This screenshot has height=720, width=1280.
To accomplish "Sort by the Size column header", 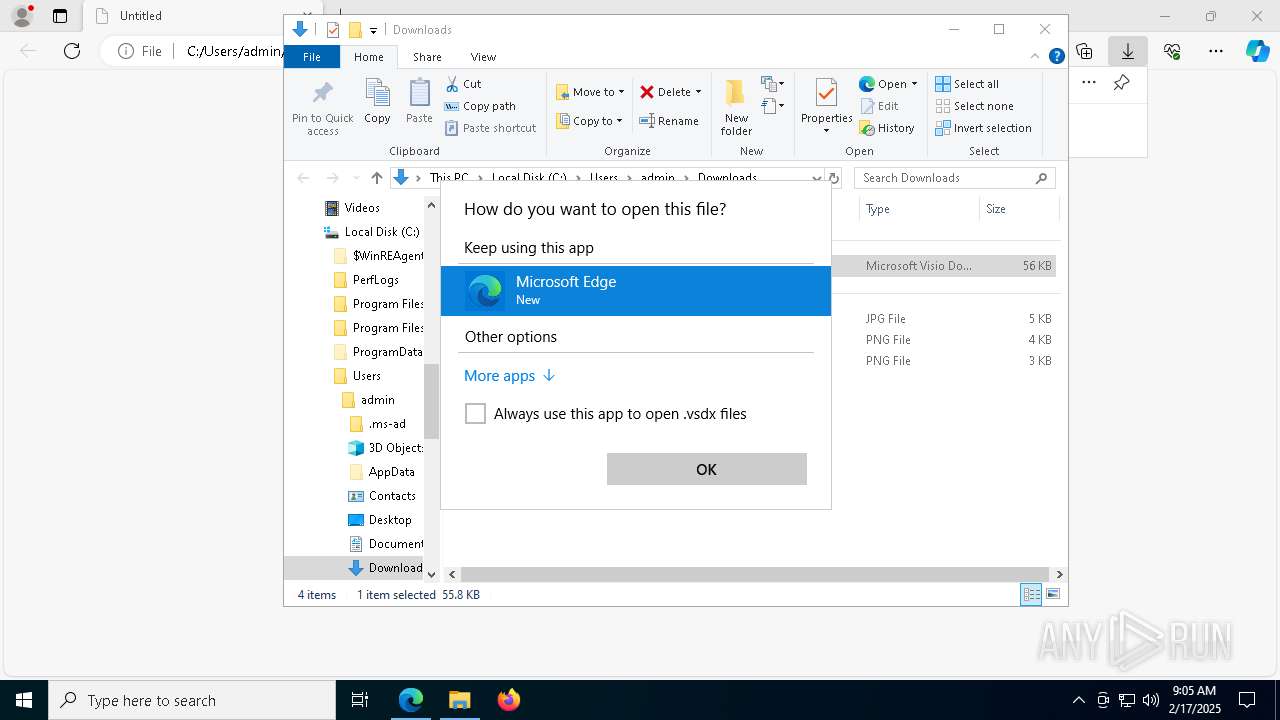I will click(x=1018, y=209).
